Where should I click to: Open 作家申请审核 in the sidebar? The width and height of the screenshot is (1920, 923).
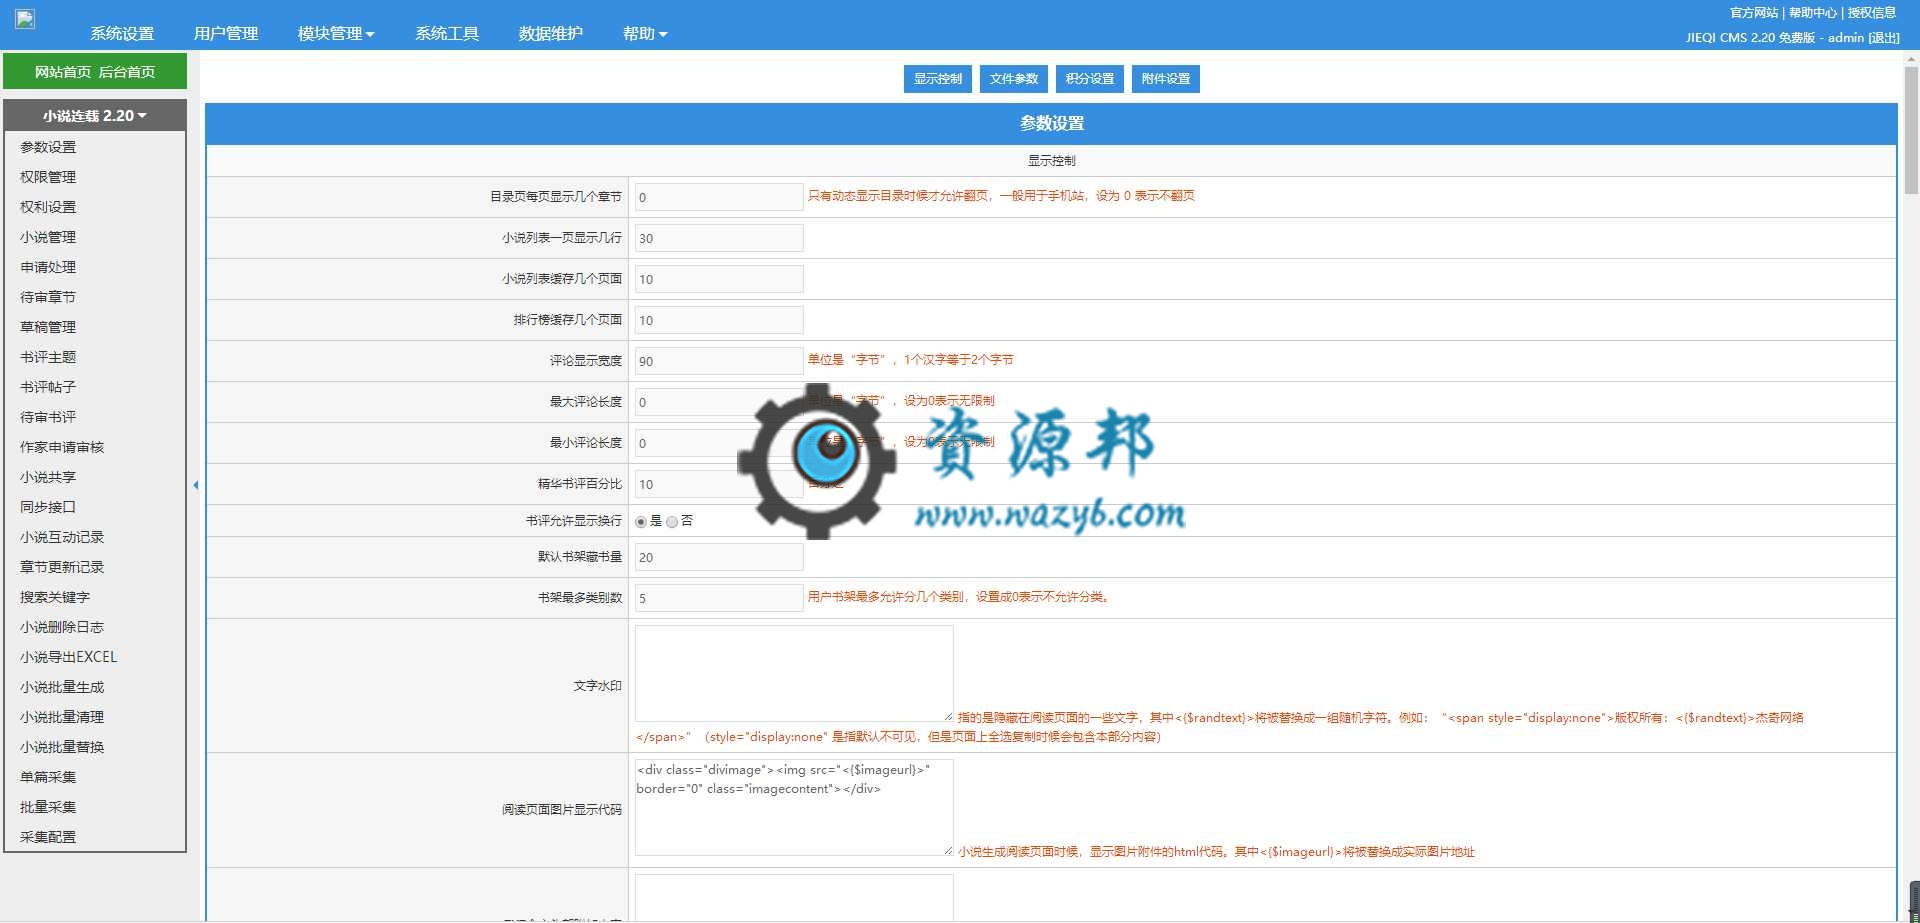62,447
